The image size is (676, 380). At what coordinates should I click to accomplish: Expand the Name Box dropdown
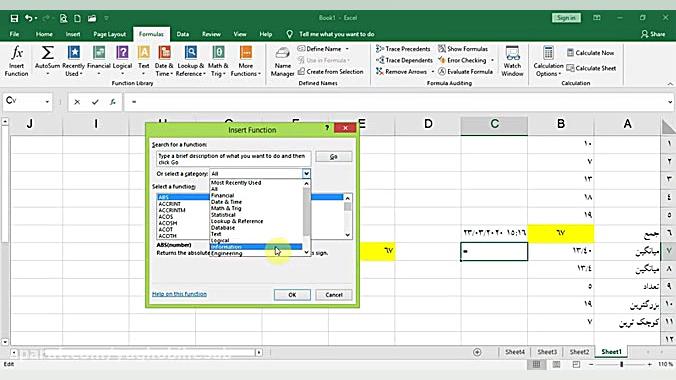pyautogui.click(x=47, y=102)
